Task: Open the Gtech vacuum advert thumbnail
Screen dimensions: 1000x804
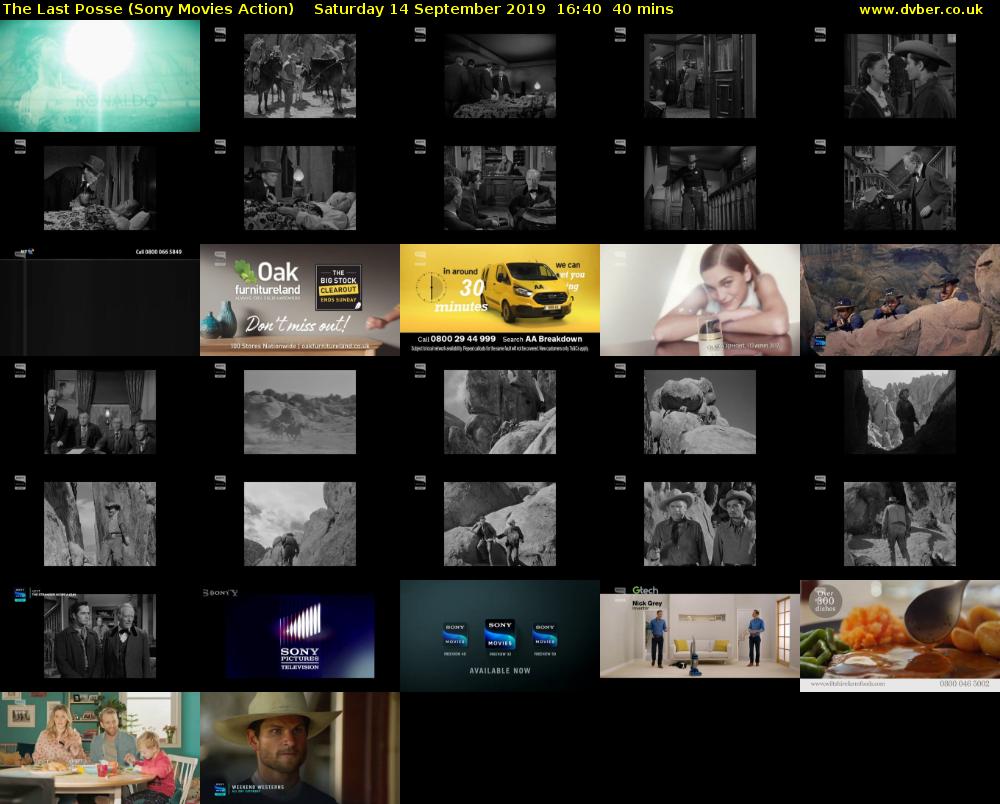Action: click(x=700, y=636)
